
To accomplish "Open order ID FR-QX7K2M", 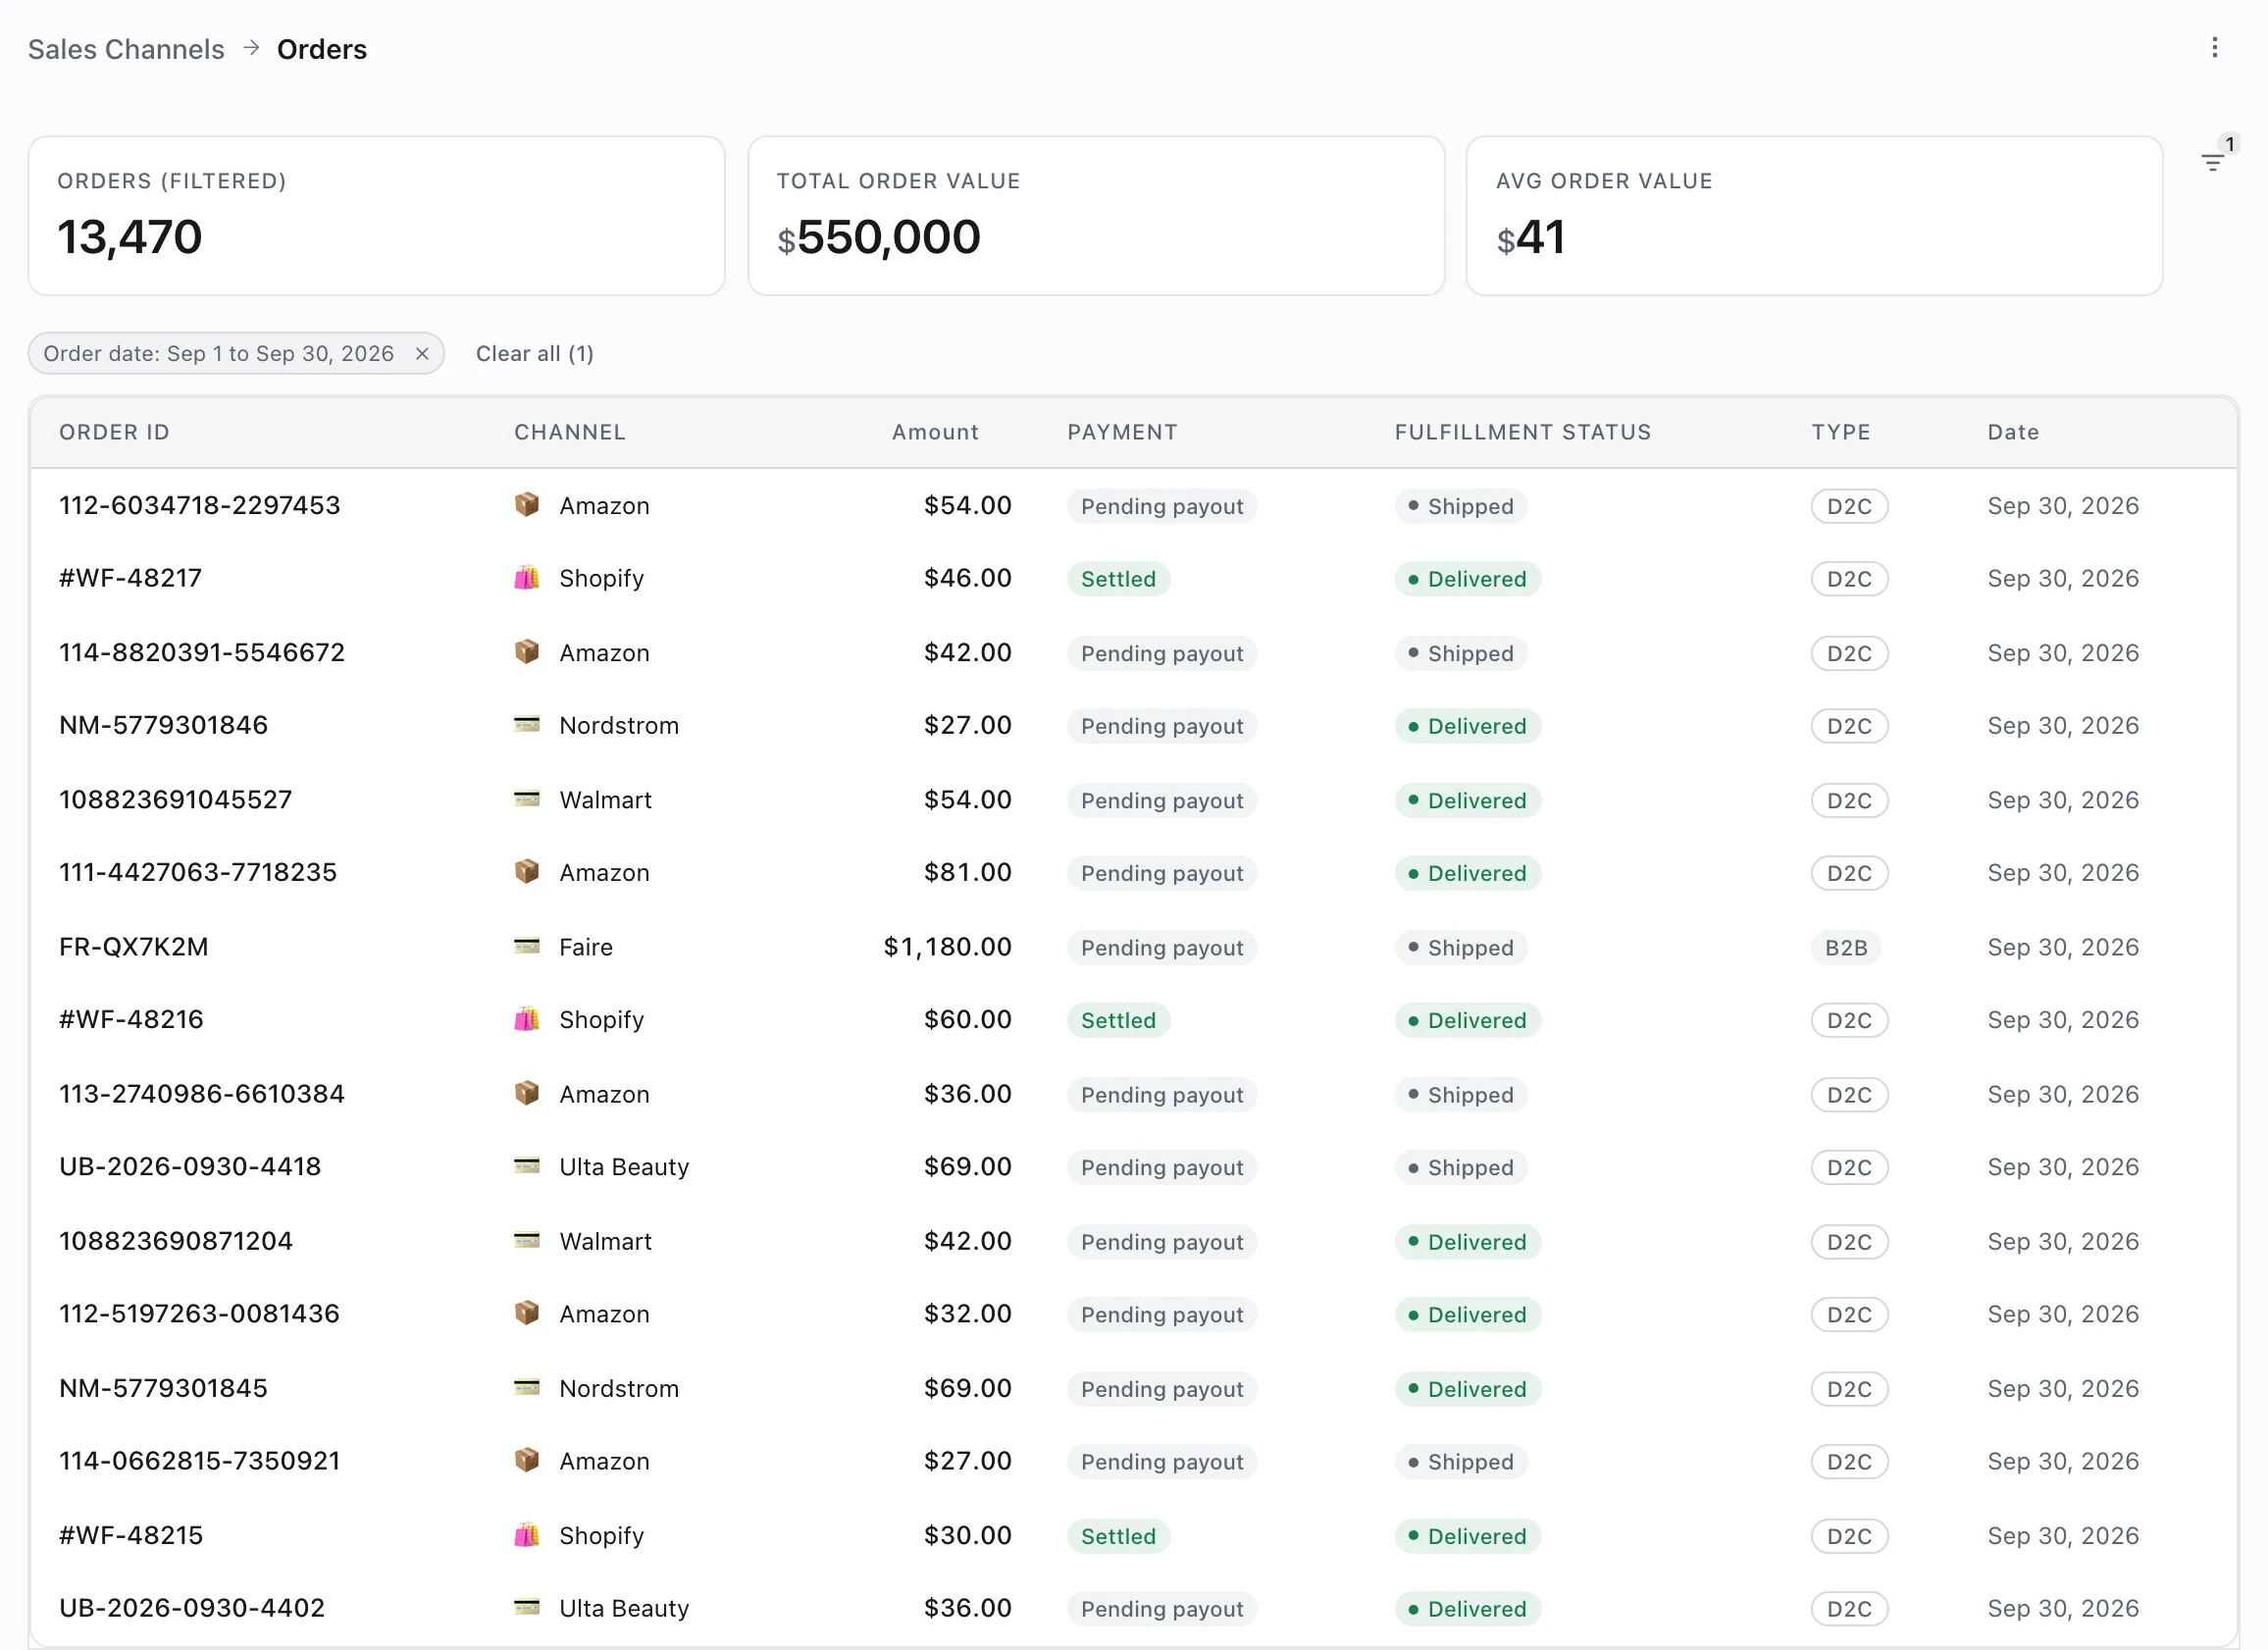I will tap(134, 946).
